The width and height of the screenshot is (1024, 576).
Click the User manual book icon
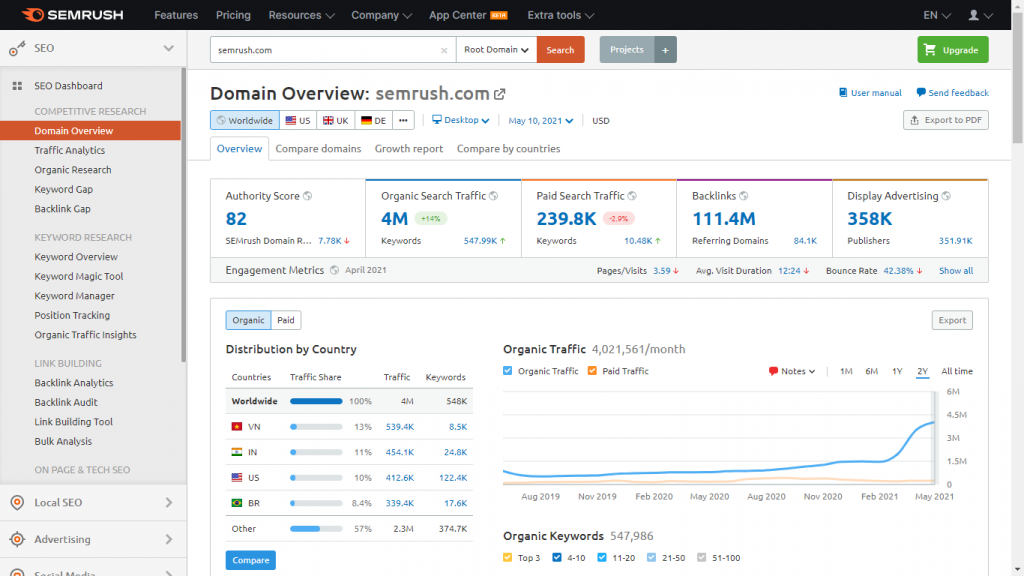coord(842,93)
